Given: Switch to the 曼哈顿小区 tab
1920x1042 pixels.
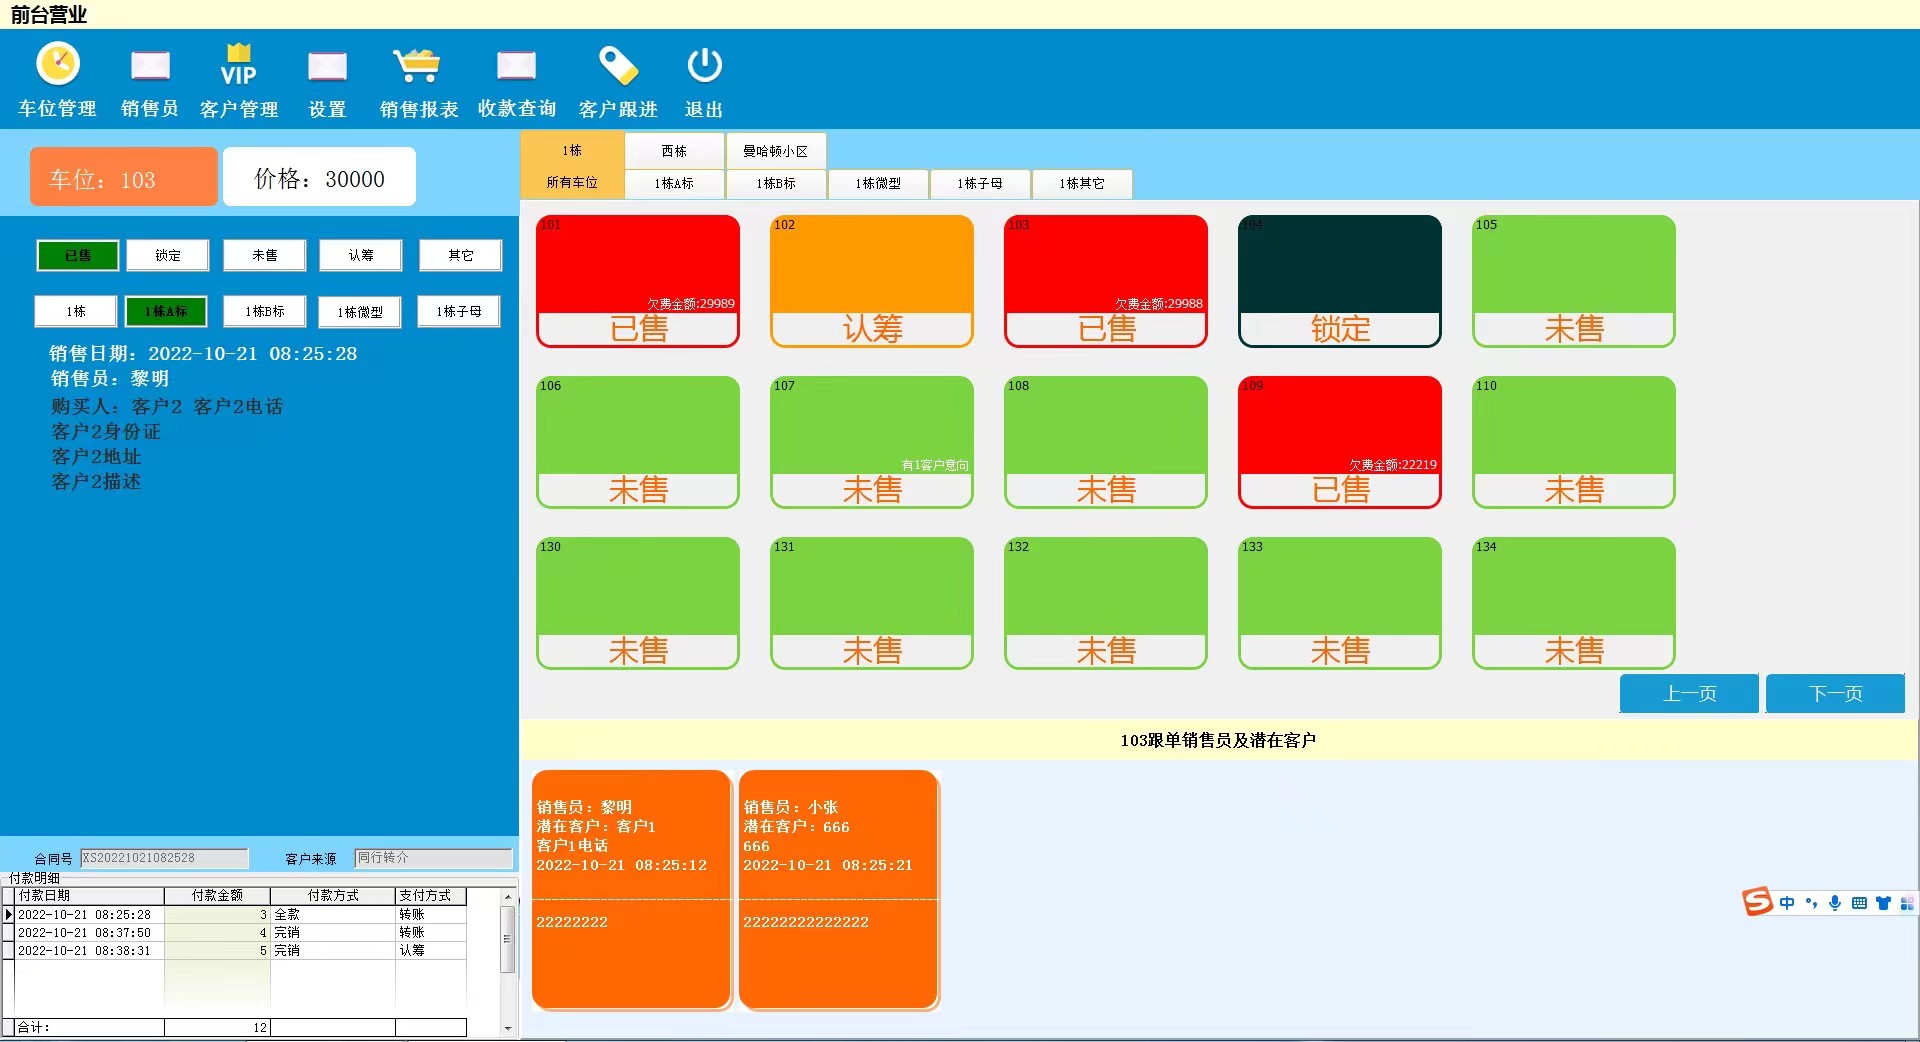Looking at the screenshot, I should point(775,151).
